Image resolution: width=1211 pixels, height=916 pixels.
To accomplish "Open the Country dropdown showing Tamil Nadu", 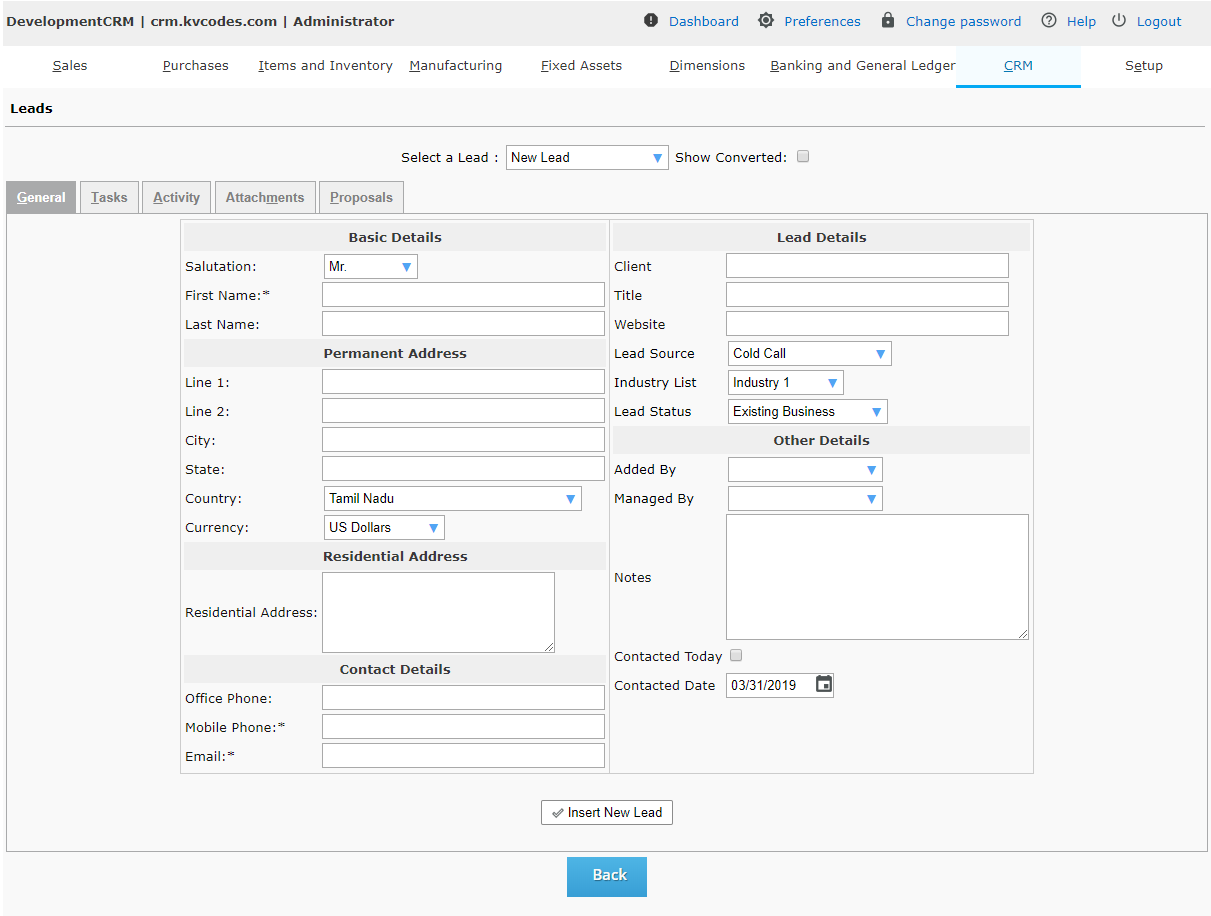I will click(x=453, y=499).
